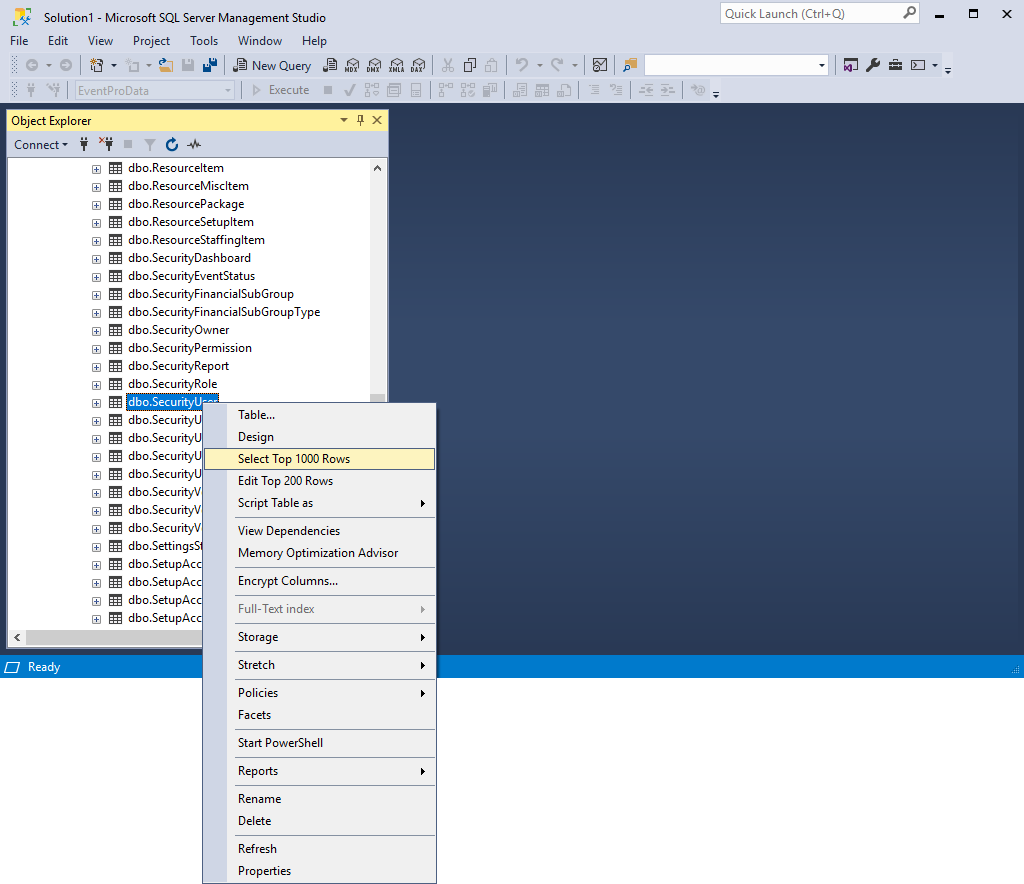Click the command window toolbar icon

point(918,65)
